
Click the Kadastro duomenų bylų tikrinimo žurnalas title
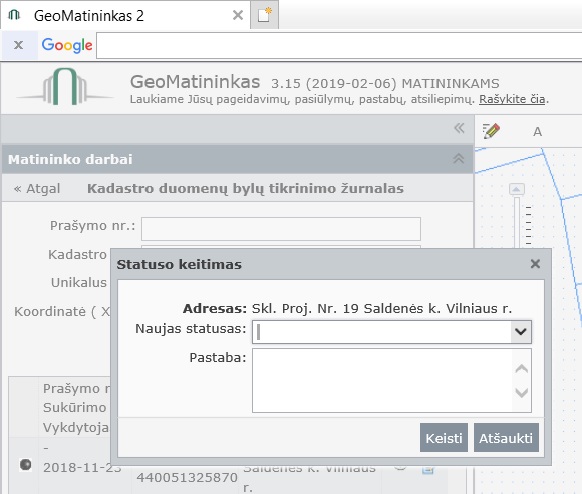click(245, 189)
